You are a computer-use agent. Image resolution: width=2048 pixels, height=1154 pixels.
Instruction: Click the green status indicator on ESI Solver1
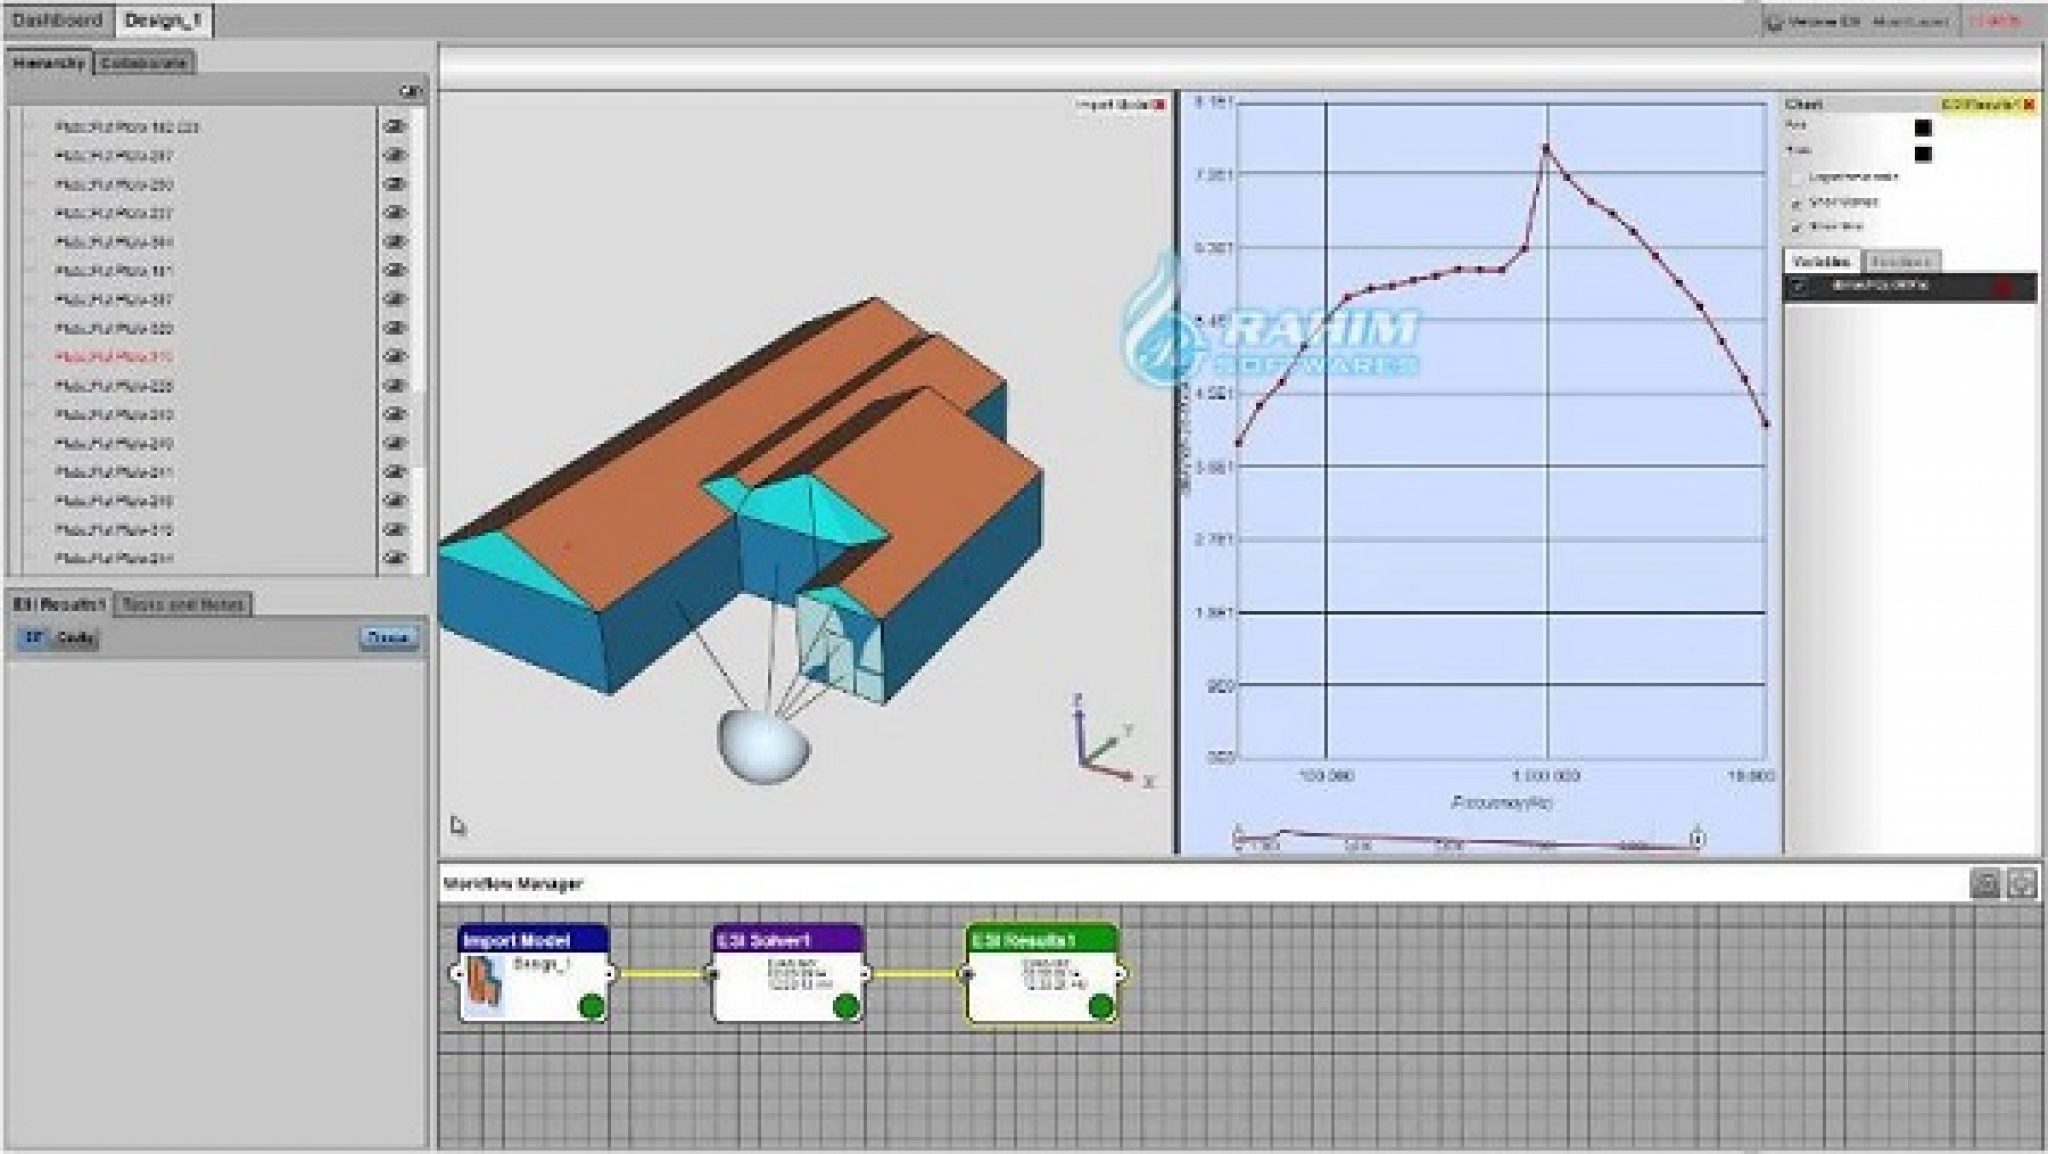[x=845, y=1006]
